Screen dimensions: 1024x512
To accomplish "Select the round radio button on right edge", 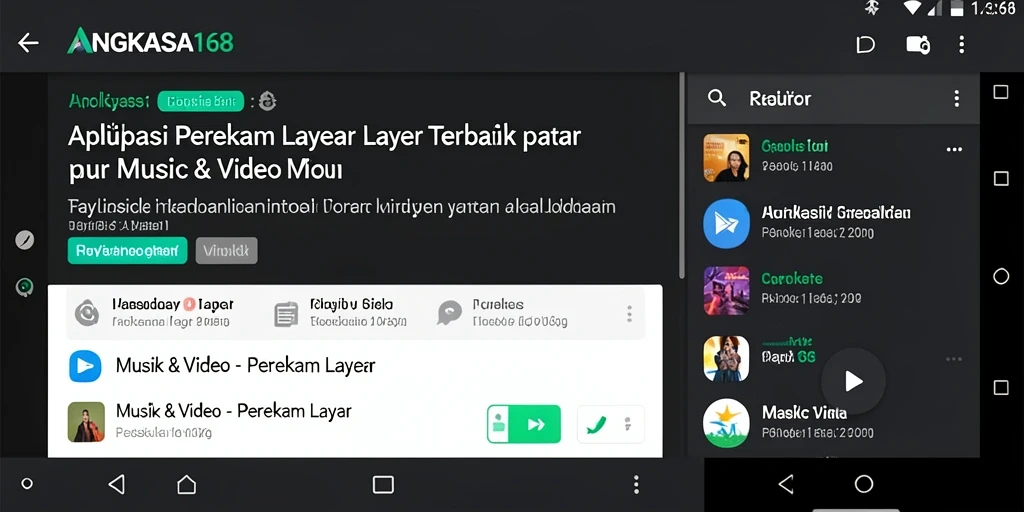I will pyautogui.click(x=1001, y=276).
